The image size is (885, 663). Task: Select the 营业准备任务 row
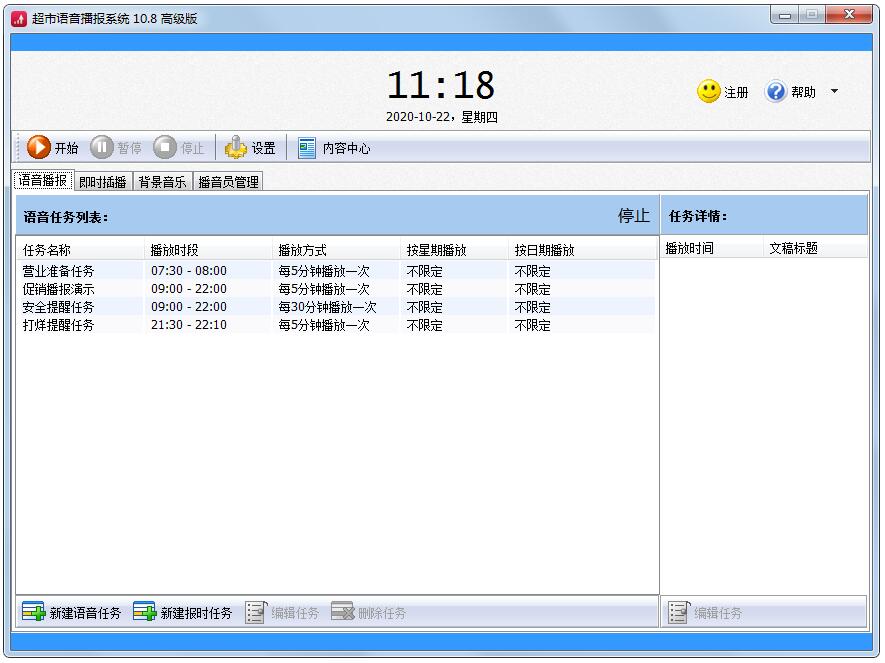[x=337, y=271]
